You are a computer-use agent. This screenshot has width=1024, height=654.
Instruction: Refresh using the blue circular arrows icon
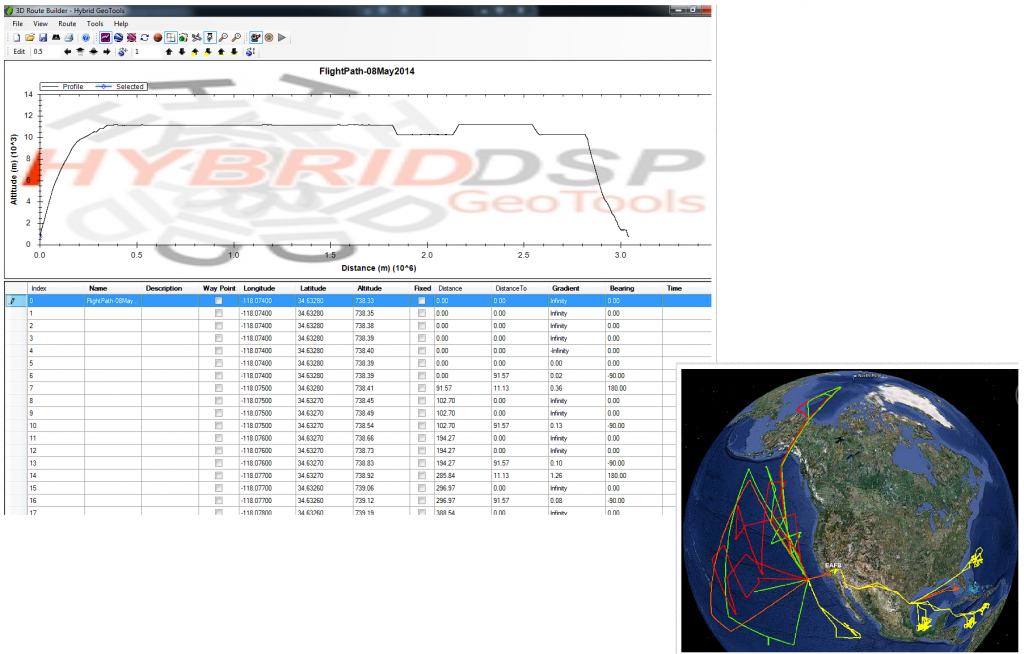pos(144,38)
